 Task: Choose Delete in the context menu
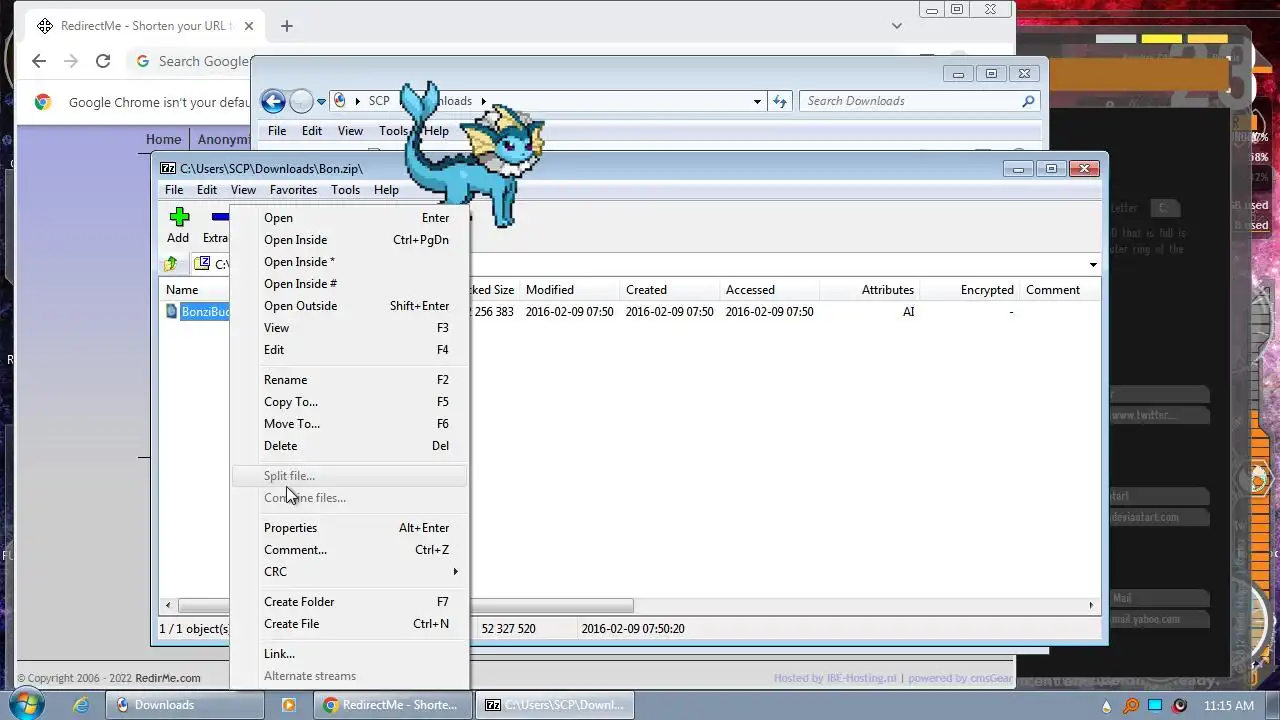(x=350, y=446)
